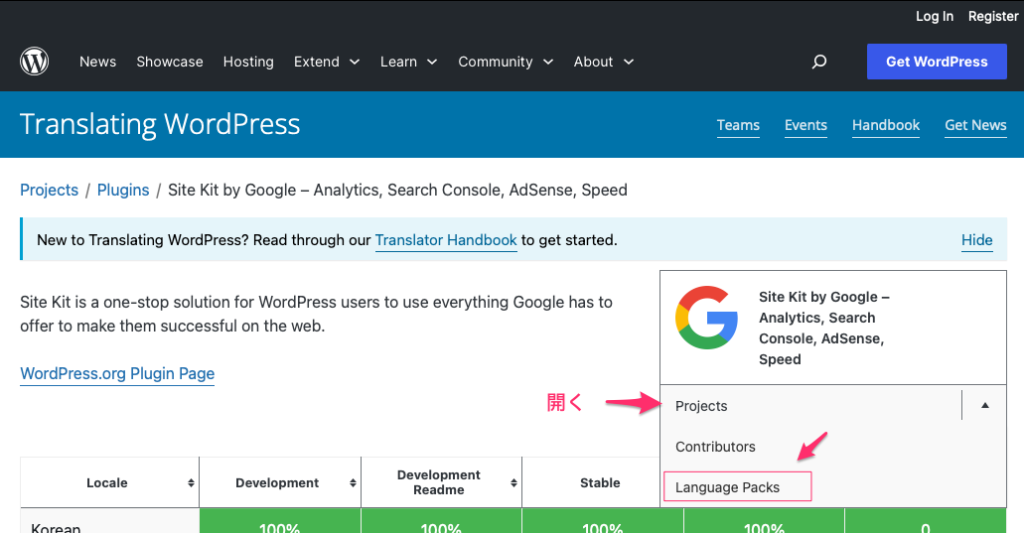Image resolution: width=1024 pixels, height=533 pixels.
Task: Open the search magnifier icon
Action: 819,62
